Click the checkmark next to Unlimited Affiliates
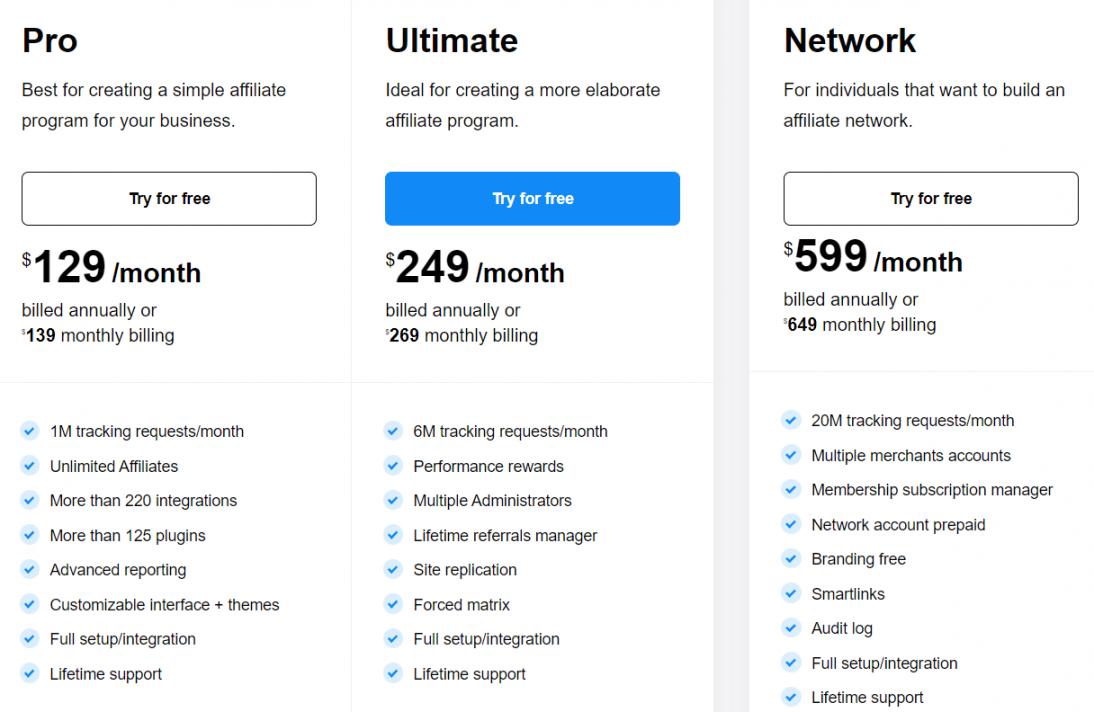The width and height of the screenshot is (1094, 712). pos(30,466)
